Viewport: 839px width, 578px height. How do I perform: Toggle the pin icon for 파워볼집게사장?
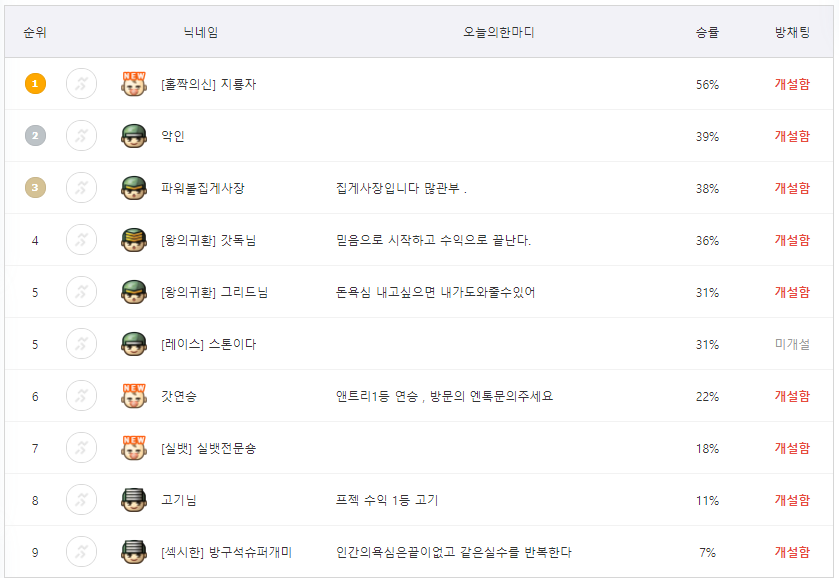(81, 188)
